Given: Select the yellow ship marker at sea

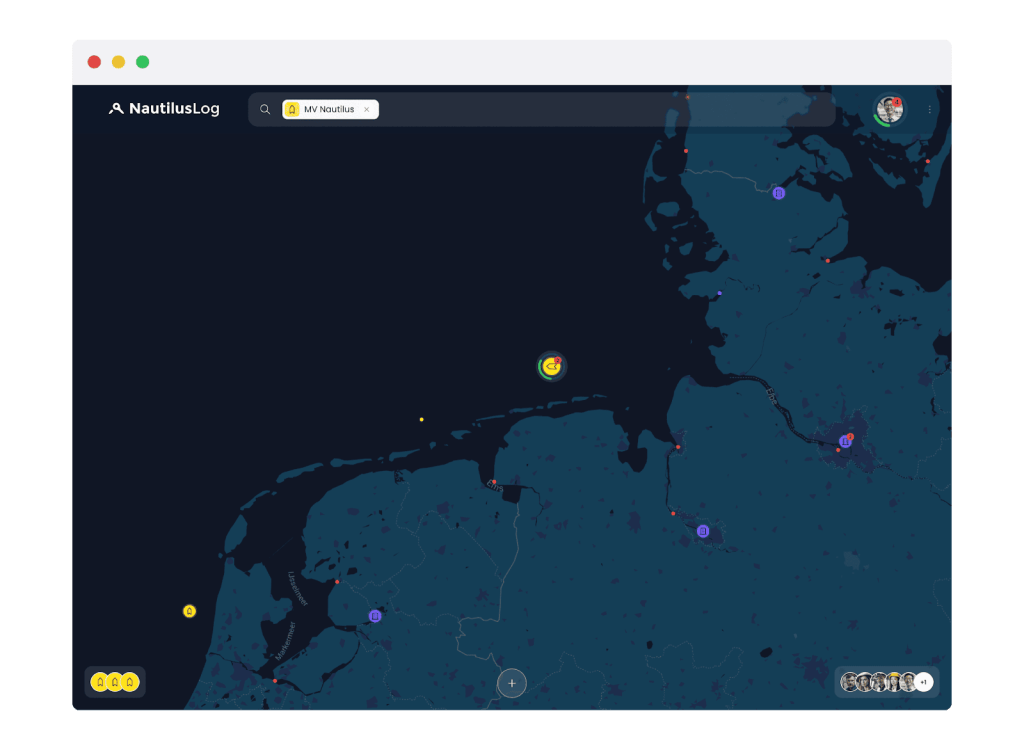Looking at the screenshot, I should click(550, 367).
